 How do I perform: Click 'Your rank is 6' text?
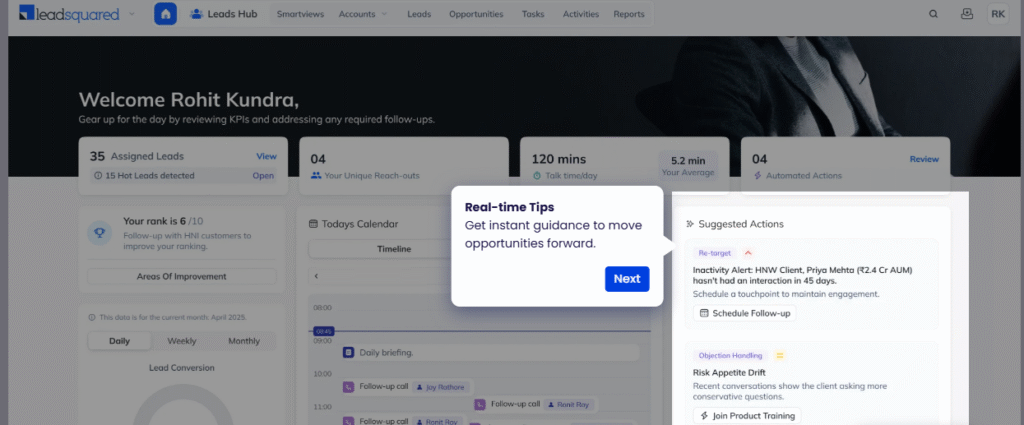point(154,221)
